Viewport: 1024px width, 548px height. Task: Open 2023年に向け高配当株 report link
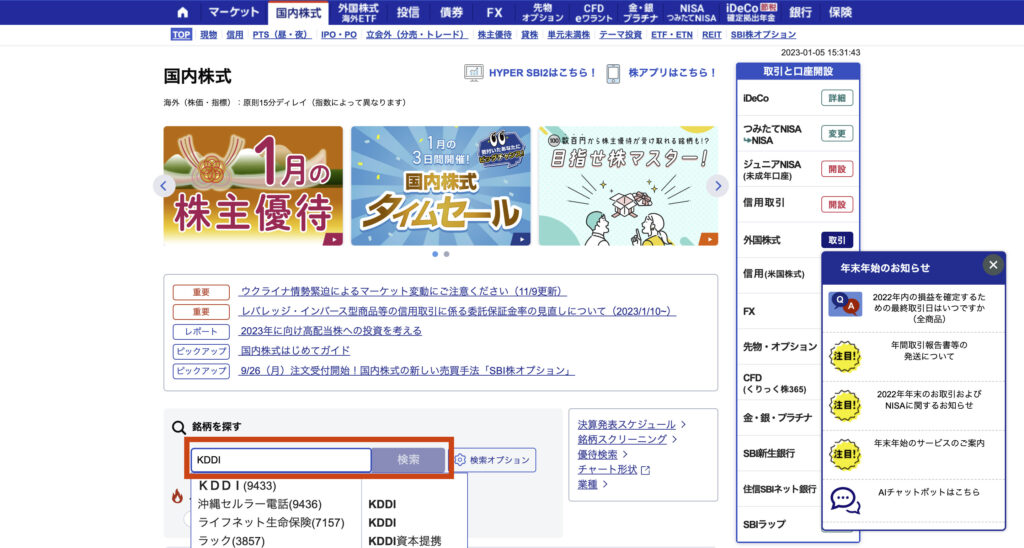pyautogui.click(x=331, y=331)
